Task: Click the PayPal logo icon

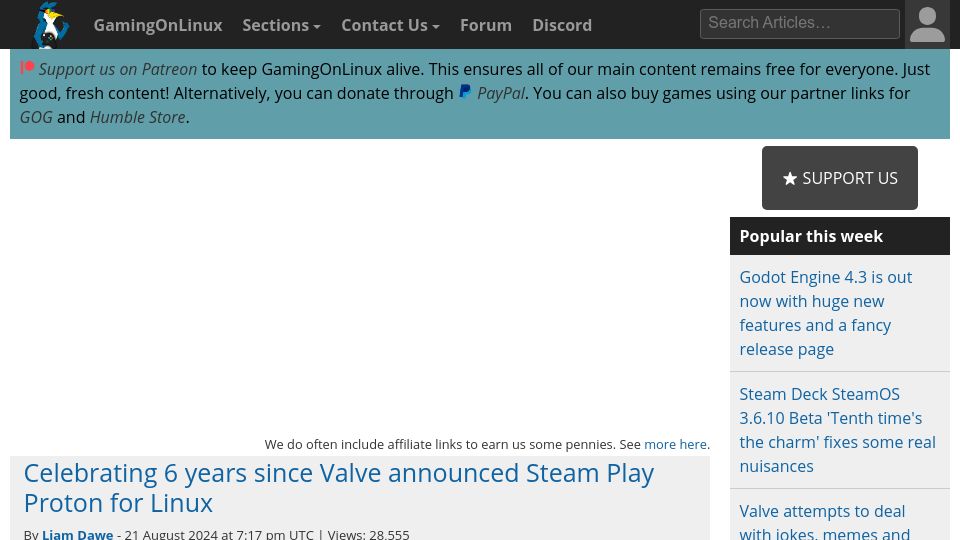Action: [x=465, y=92]
